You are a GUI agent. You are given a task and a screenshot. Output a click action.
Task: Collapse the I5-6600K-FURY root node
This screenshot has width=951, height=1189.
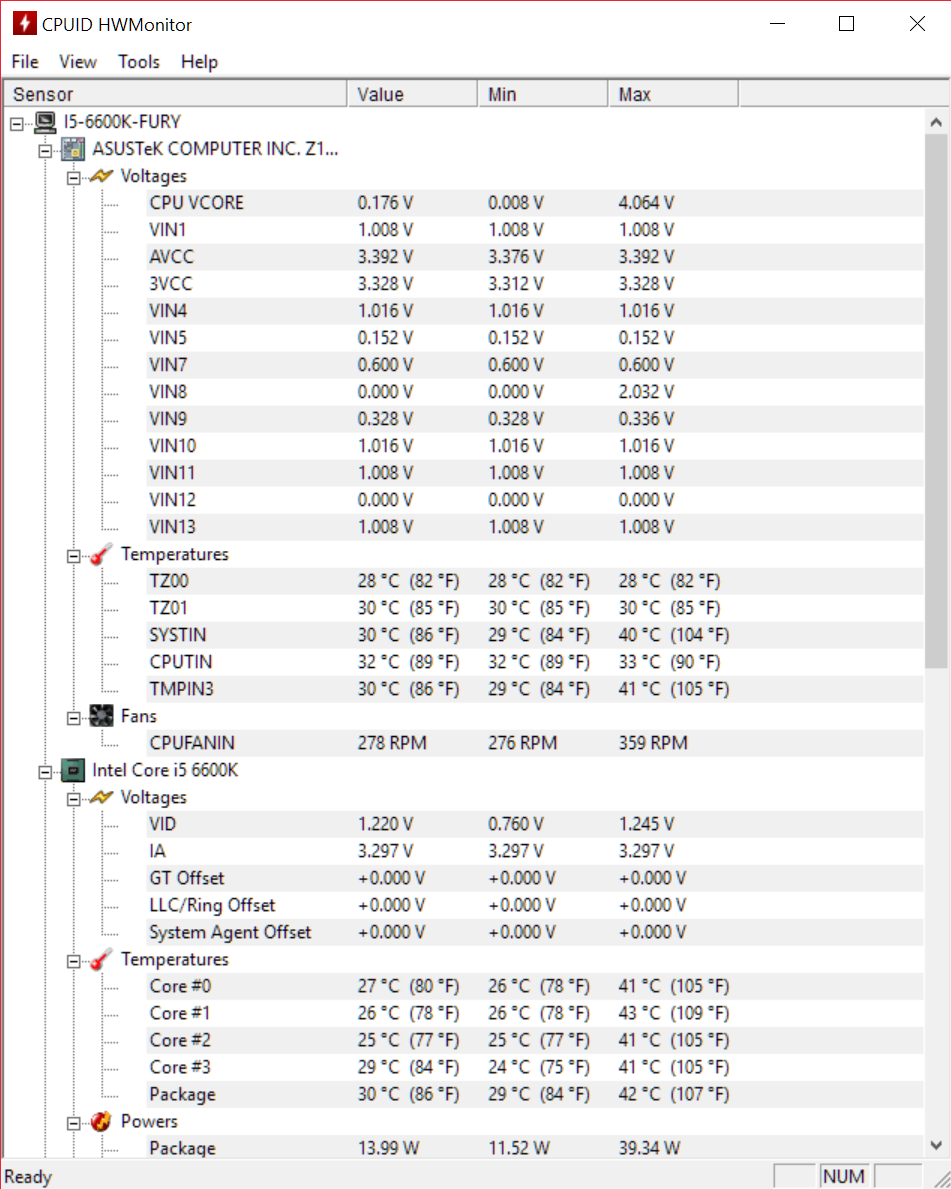[17, 123]
